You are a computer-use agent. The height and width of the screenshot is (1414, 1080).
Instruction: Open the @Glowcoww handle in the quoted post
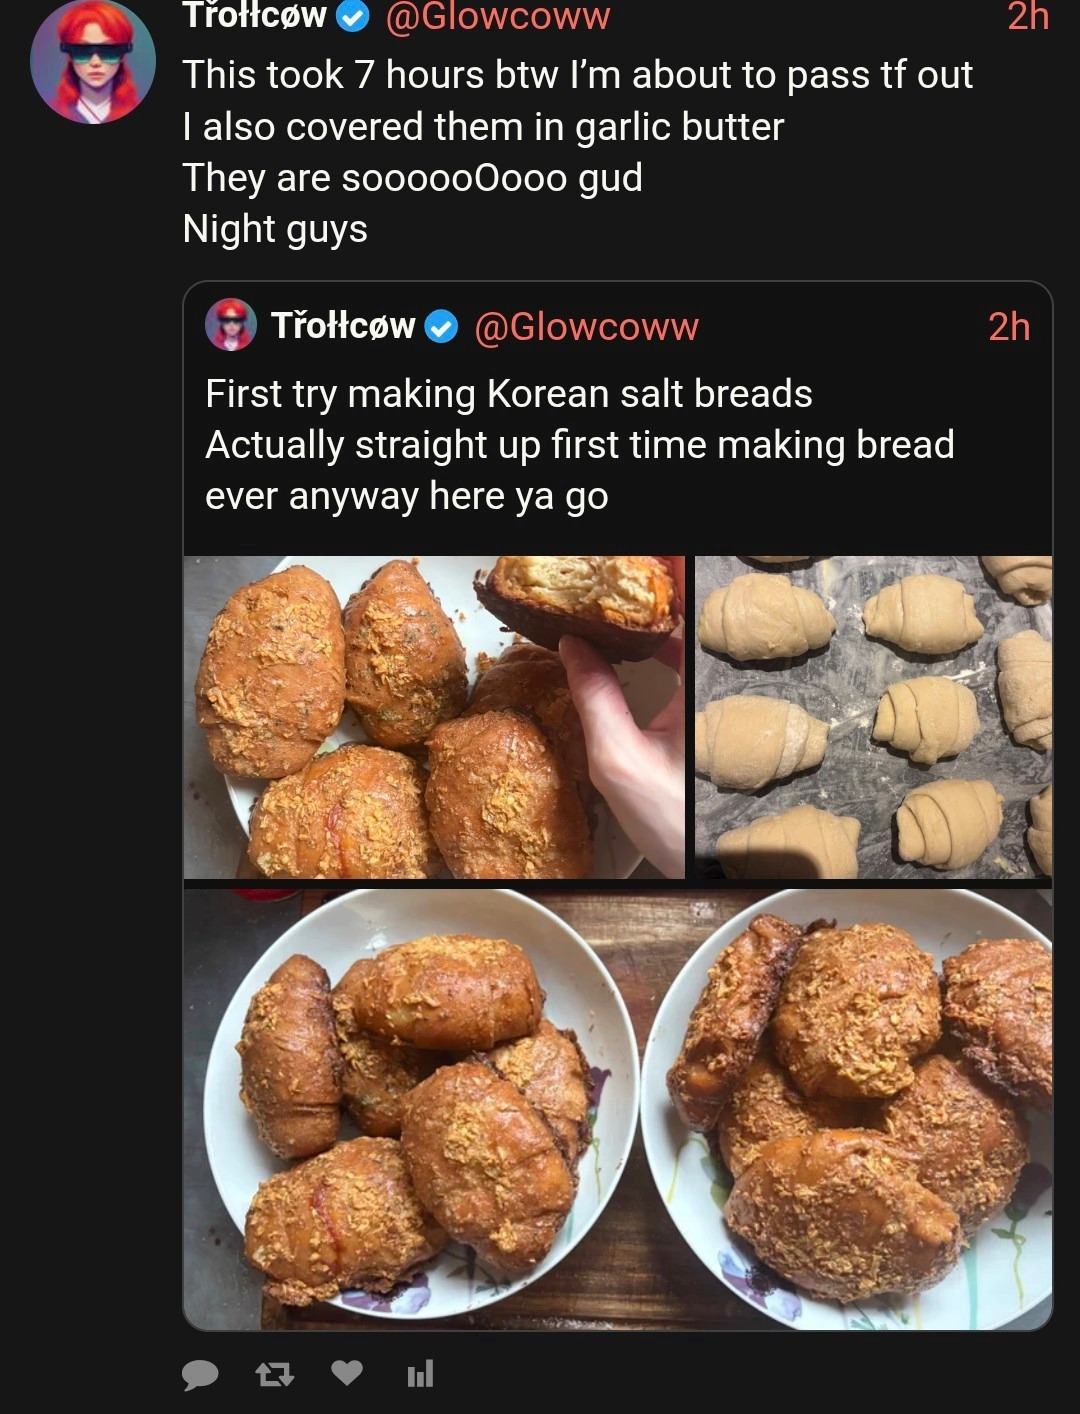click(x=586, y=327)
